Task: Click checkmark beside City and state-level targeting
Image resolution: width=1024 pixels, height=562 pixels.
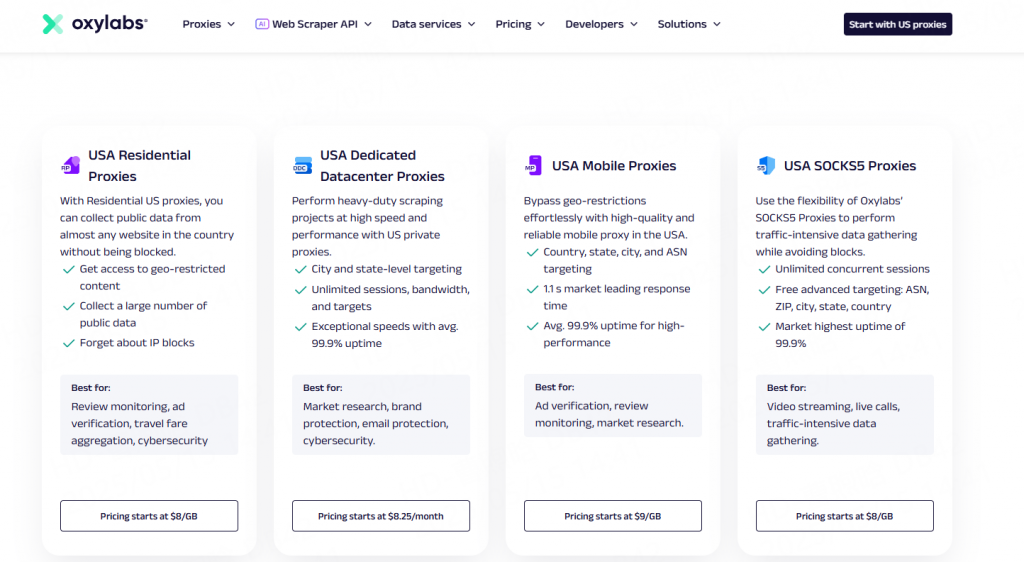Action: coord(300,269)
